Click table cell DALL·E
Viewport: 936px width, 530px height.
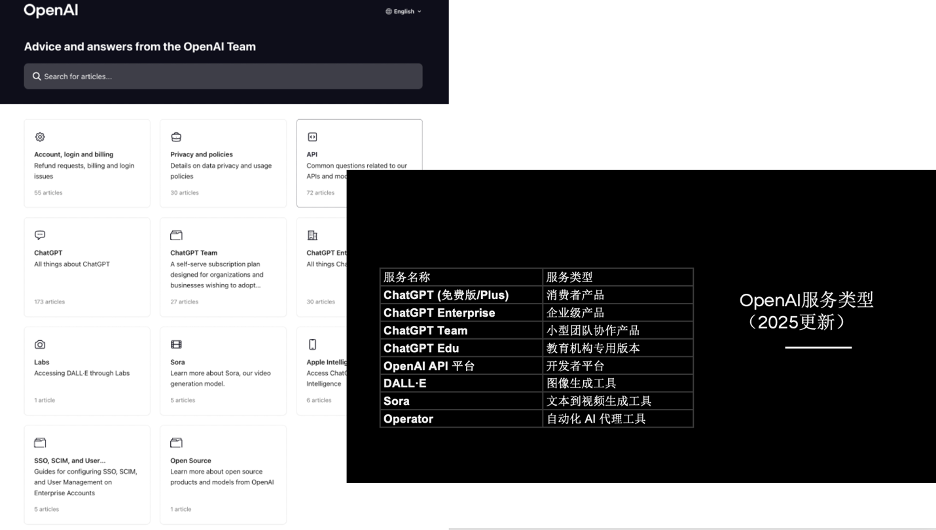(x=461, y=383)
